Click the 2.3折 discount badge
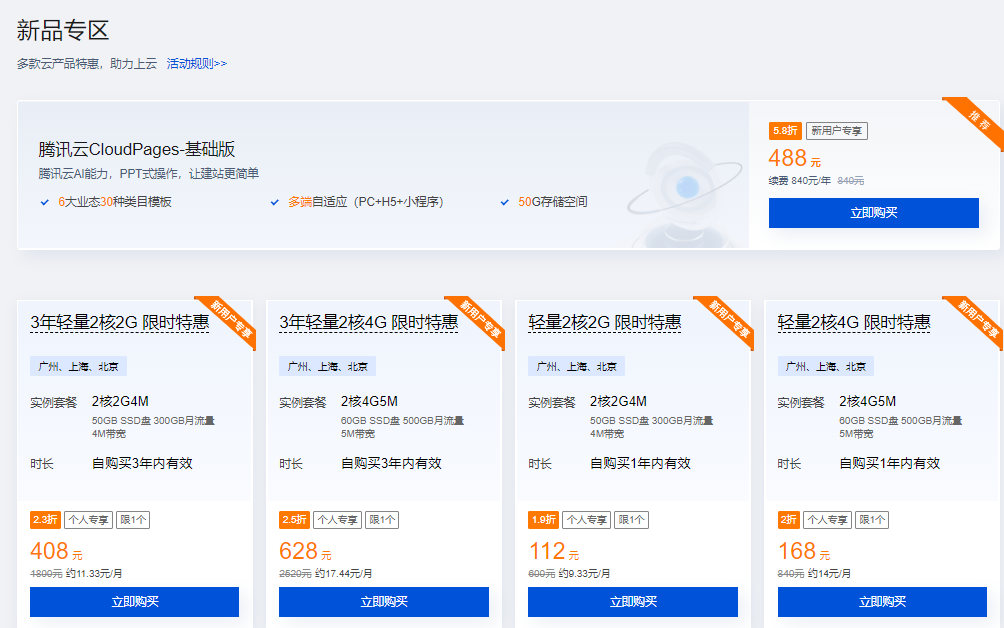The height and width of the screenshot is (628, 1004). (45, 520)
